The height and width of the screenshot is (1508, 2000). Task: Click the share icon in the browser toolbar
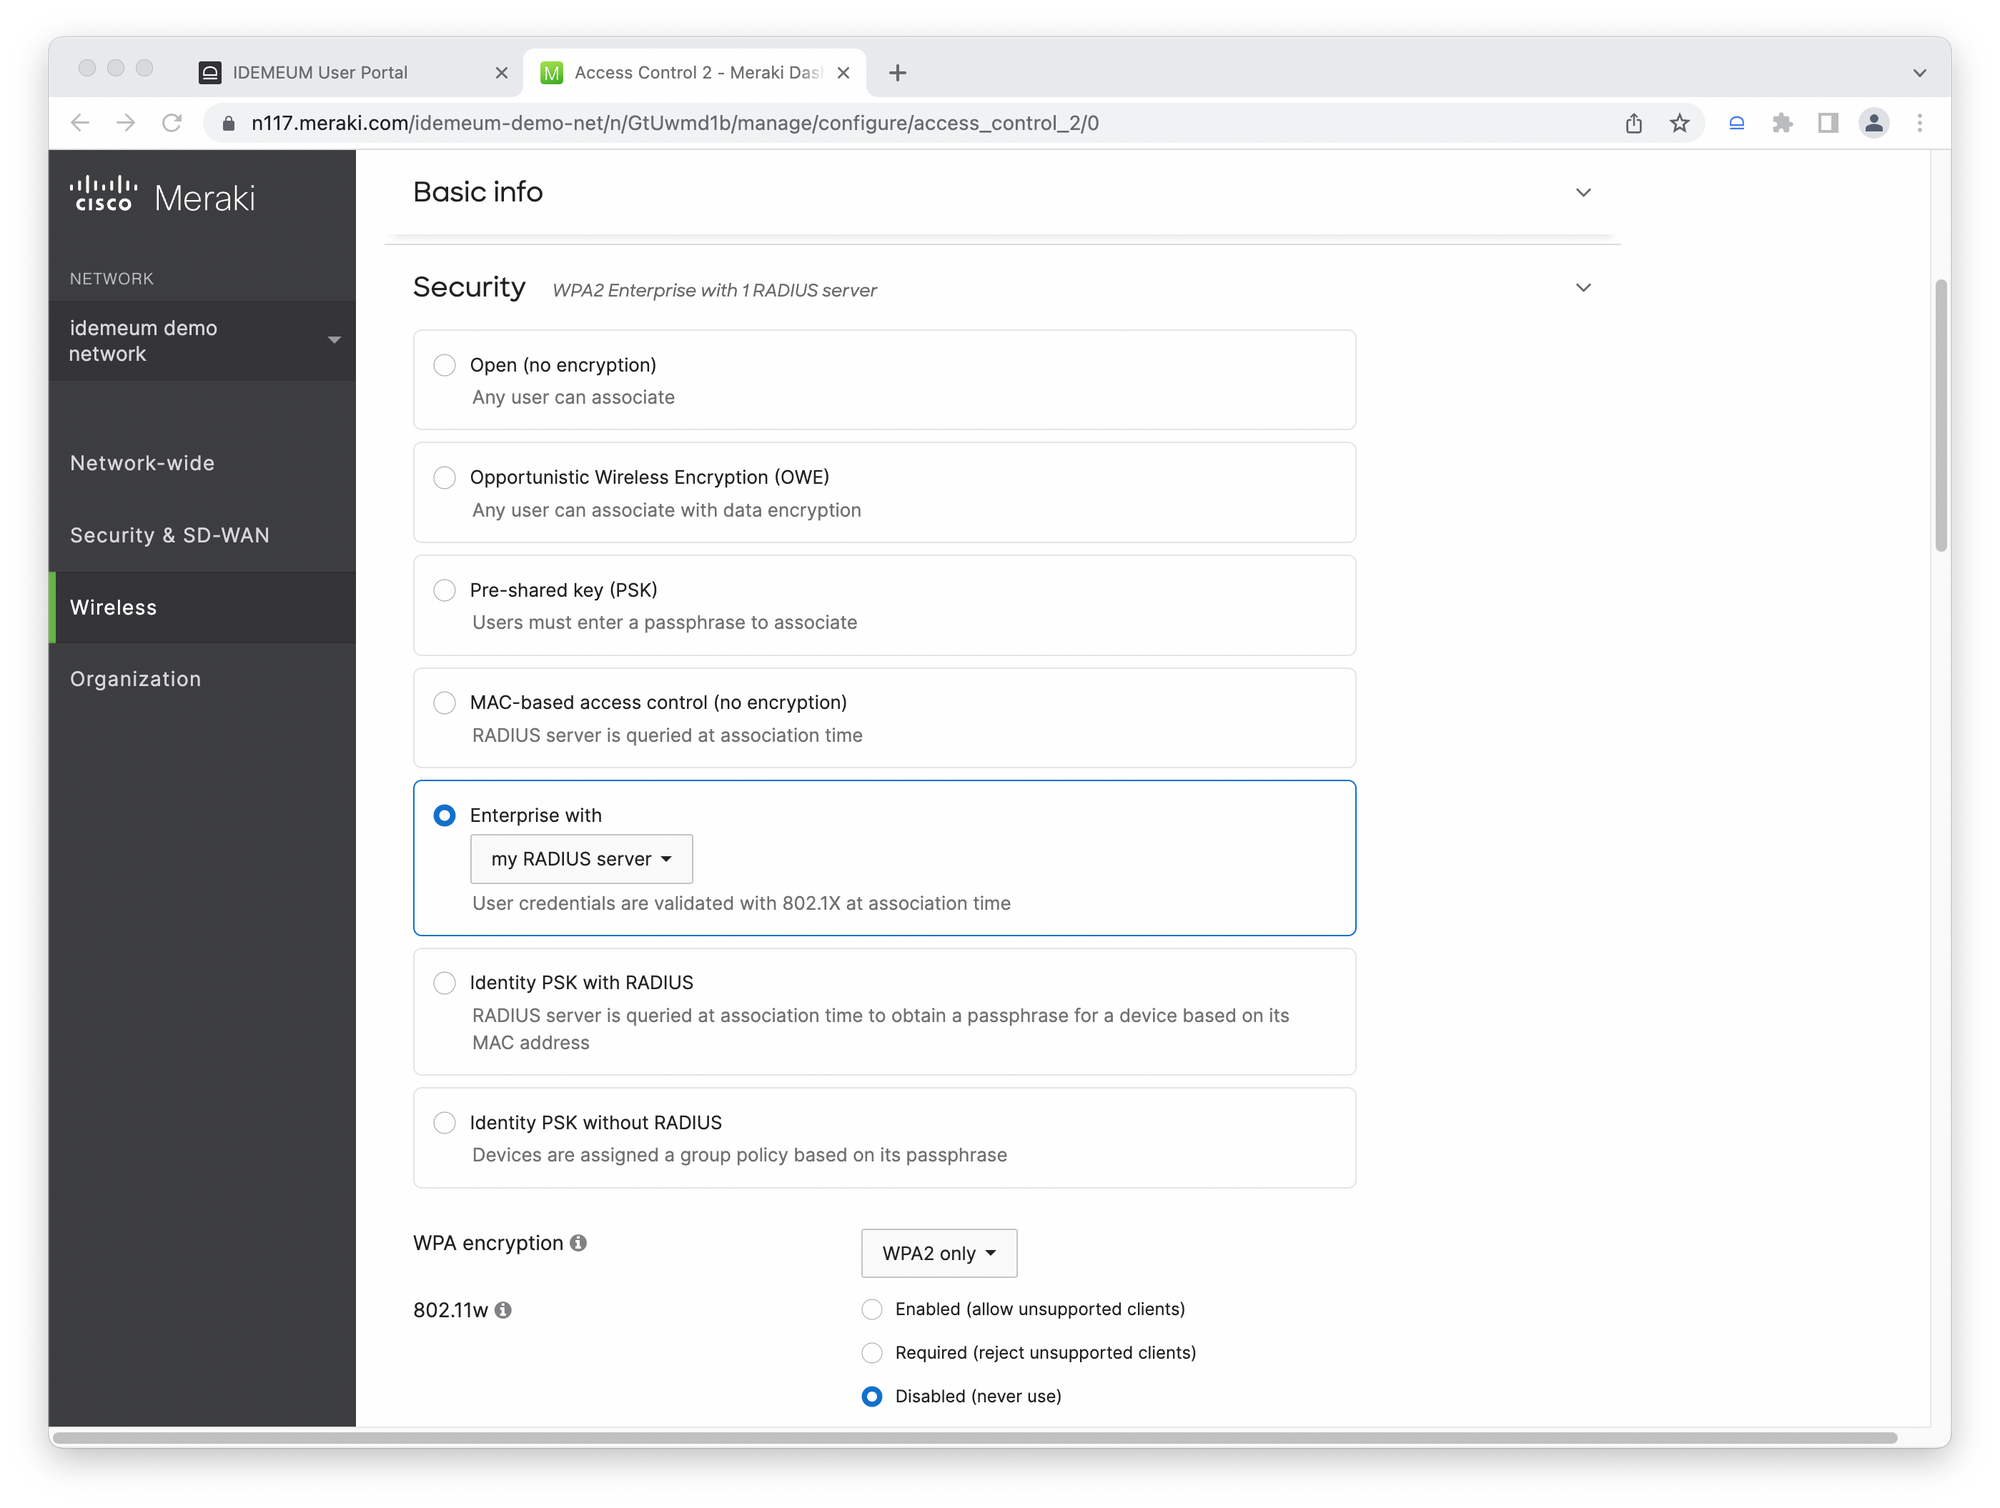pos(1634,124)
